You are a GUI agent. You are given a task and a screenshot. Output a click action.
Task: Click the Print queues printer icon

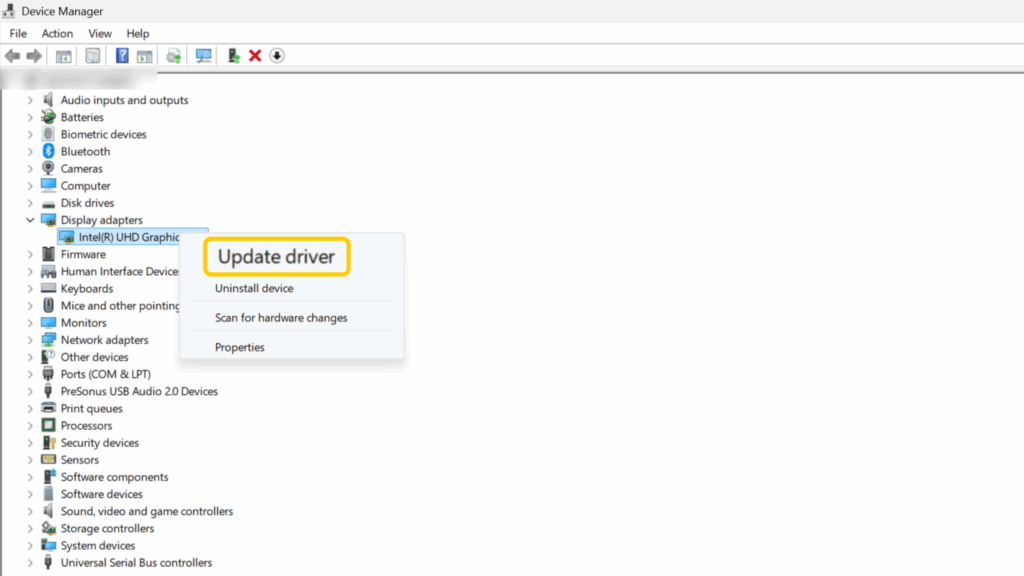(x=48, y=408)
